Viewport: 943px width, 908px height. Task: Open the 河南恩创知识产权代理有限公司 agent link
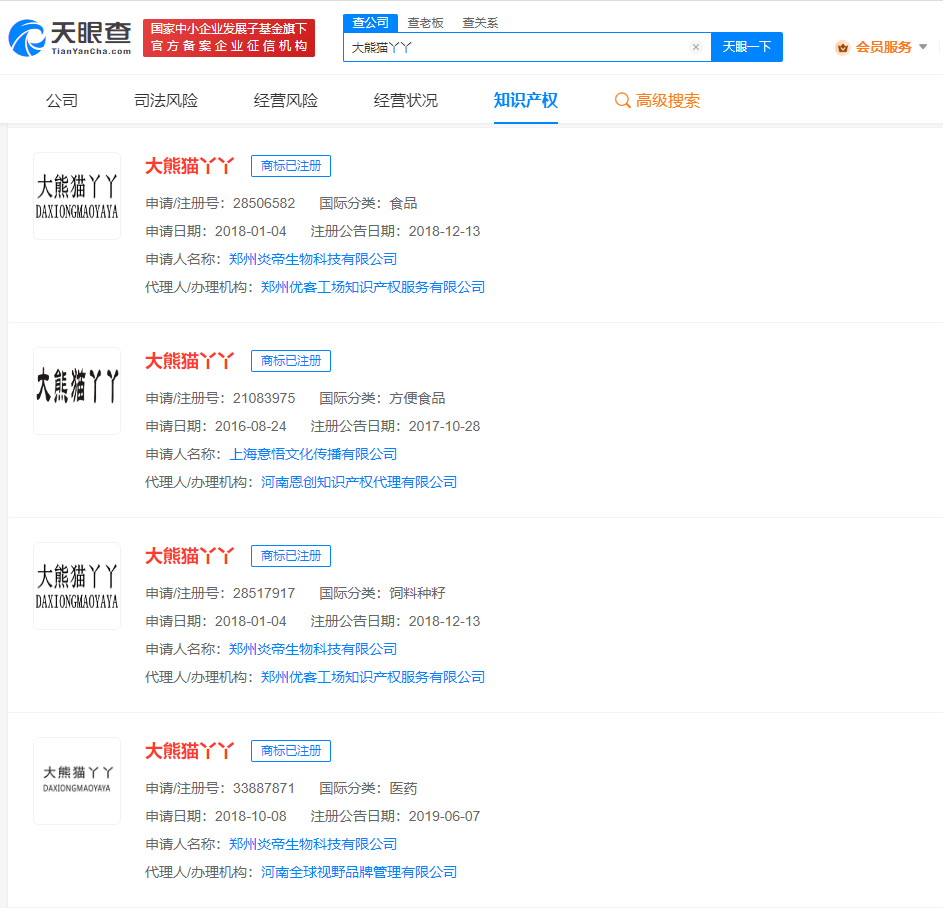point(359,482)
